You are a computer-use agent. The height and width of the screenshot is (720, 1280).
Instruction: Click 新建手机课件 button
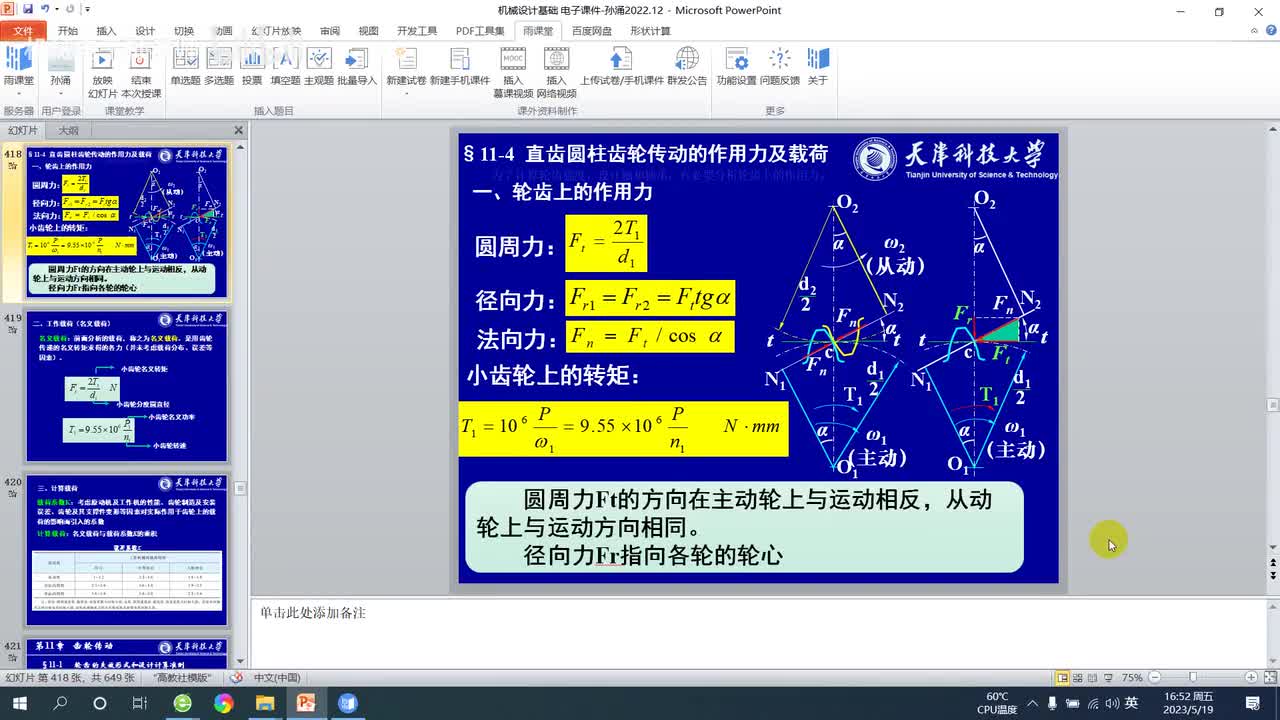460,67
